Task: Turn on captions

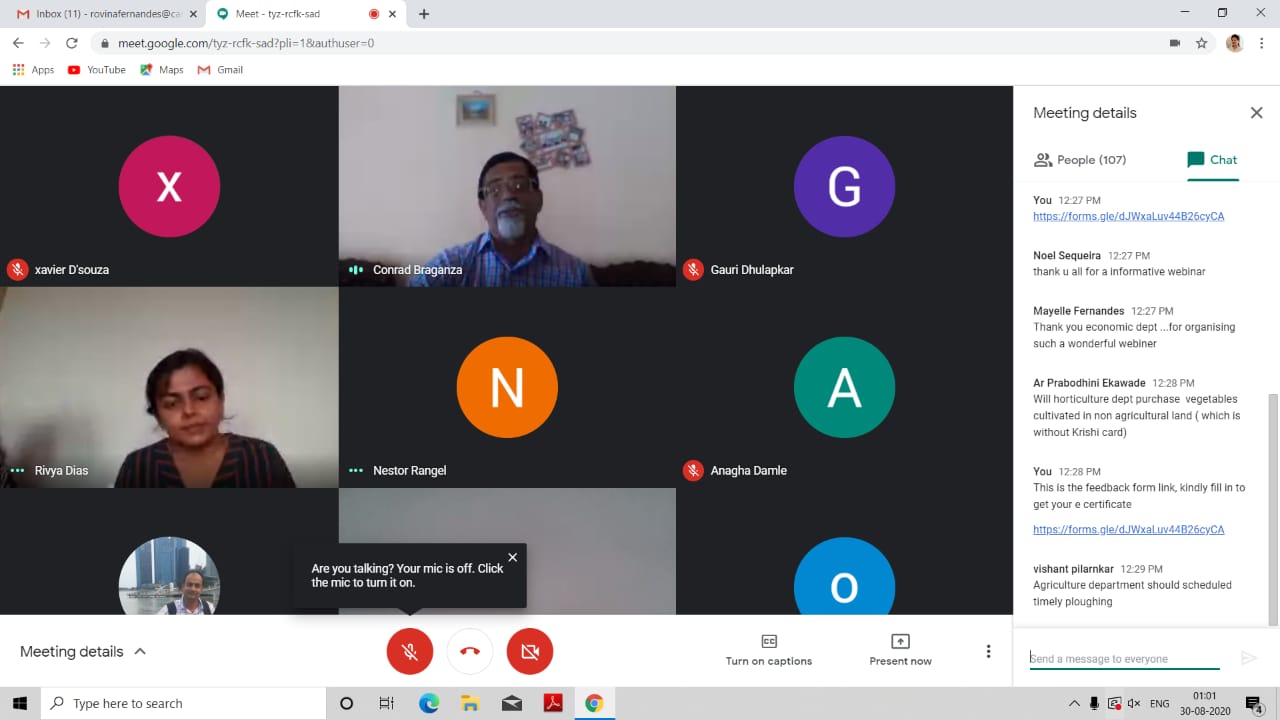Action: click(768, 650)
